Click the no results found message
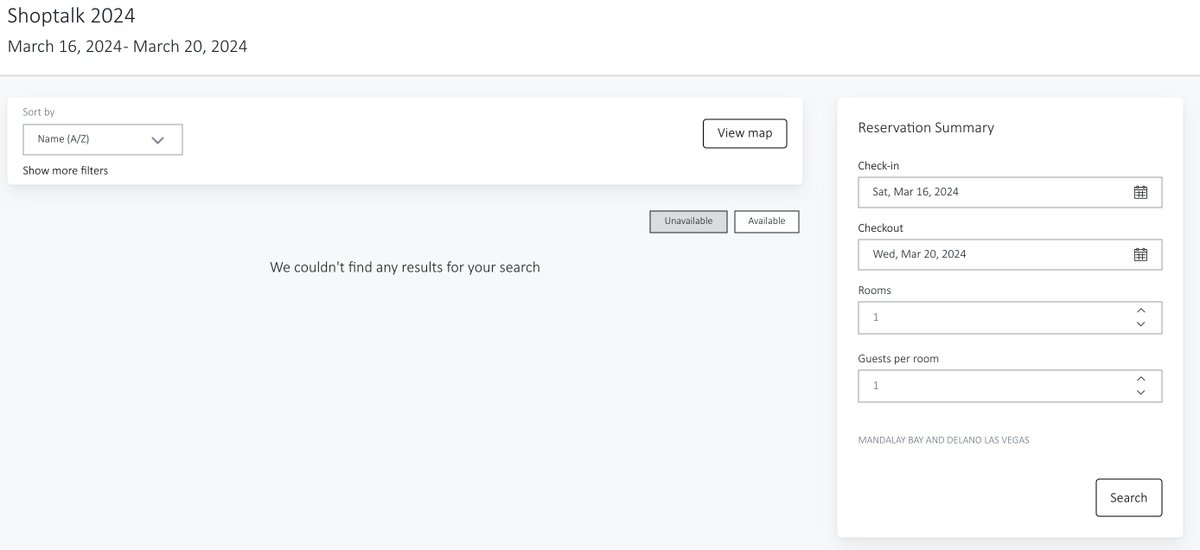The image size is (1200, 550). pos(405,267)
